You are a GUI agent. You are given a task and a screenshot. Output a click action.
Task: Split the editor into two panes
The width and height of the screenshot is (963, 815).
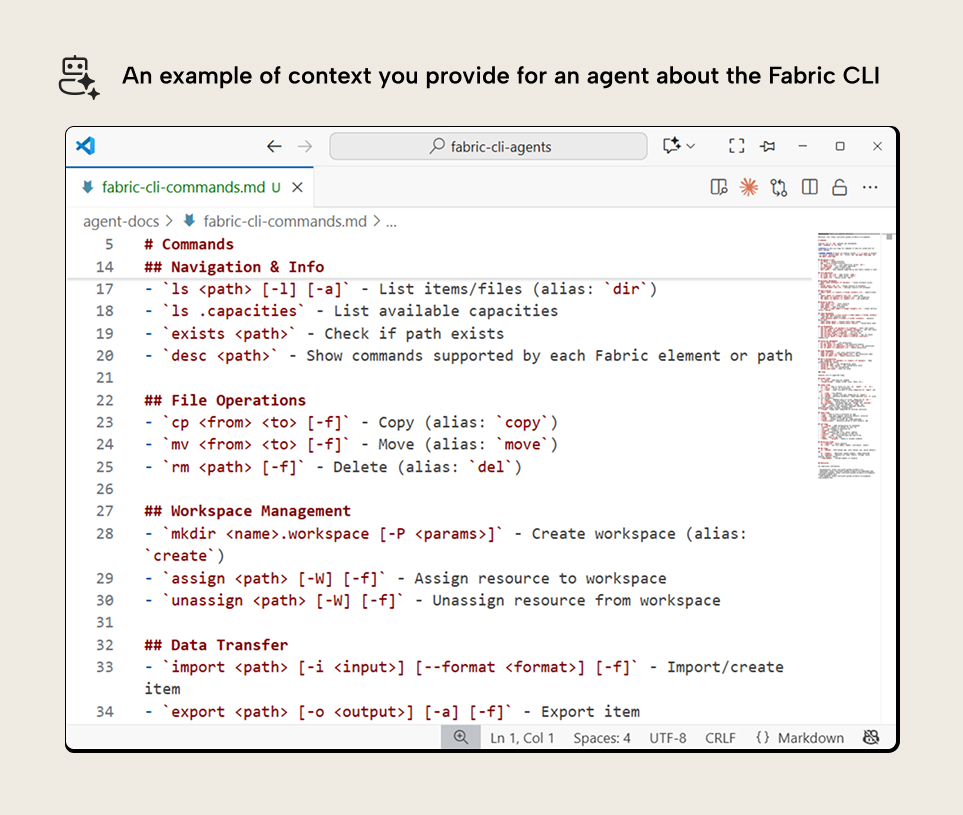point(809,187)
